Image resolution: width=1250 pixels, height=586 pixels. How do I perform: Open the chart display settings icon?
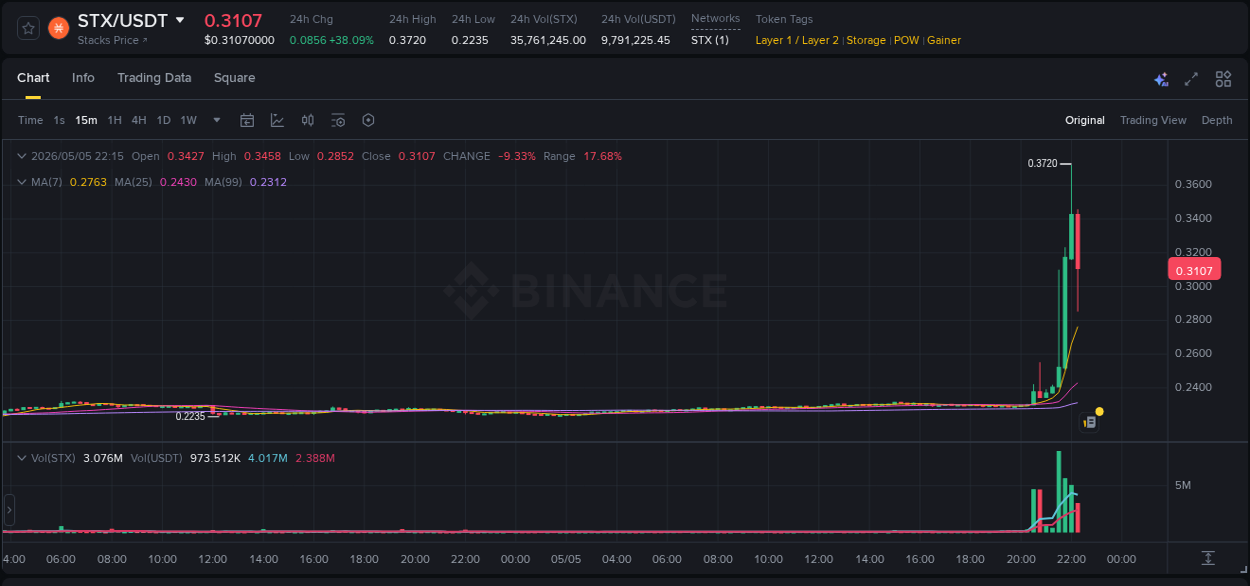pos(338,120)
